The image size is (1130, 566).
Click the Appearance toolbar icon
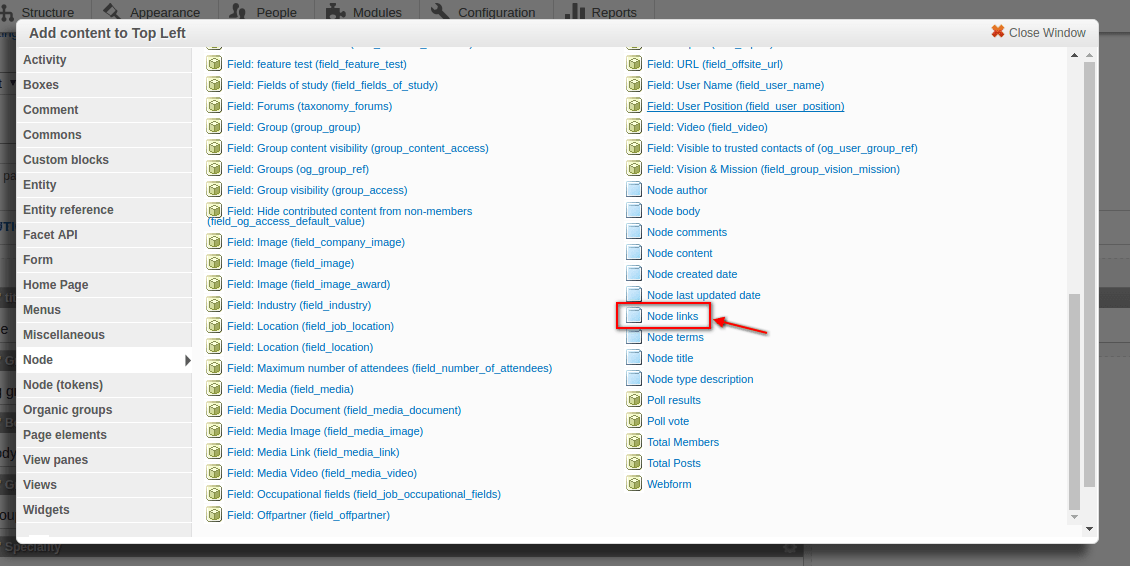(112, 12)
